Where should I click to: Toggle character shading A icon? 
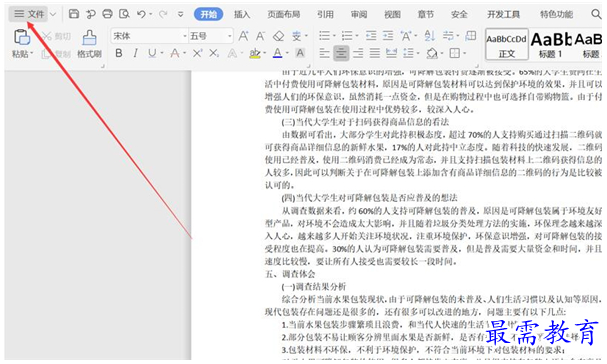point(300,53)
